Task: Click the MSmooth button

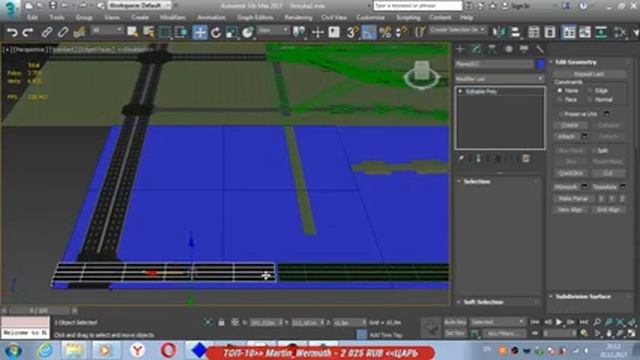Action: click(x=567, y=187)
